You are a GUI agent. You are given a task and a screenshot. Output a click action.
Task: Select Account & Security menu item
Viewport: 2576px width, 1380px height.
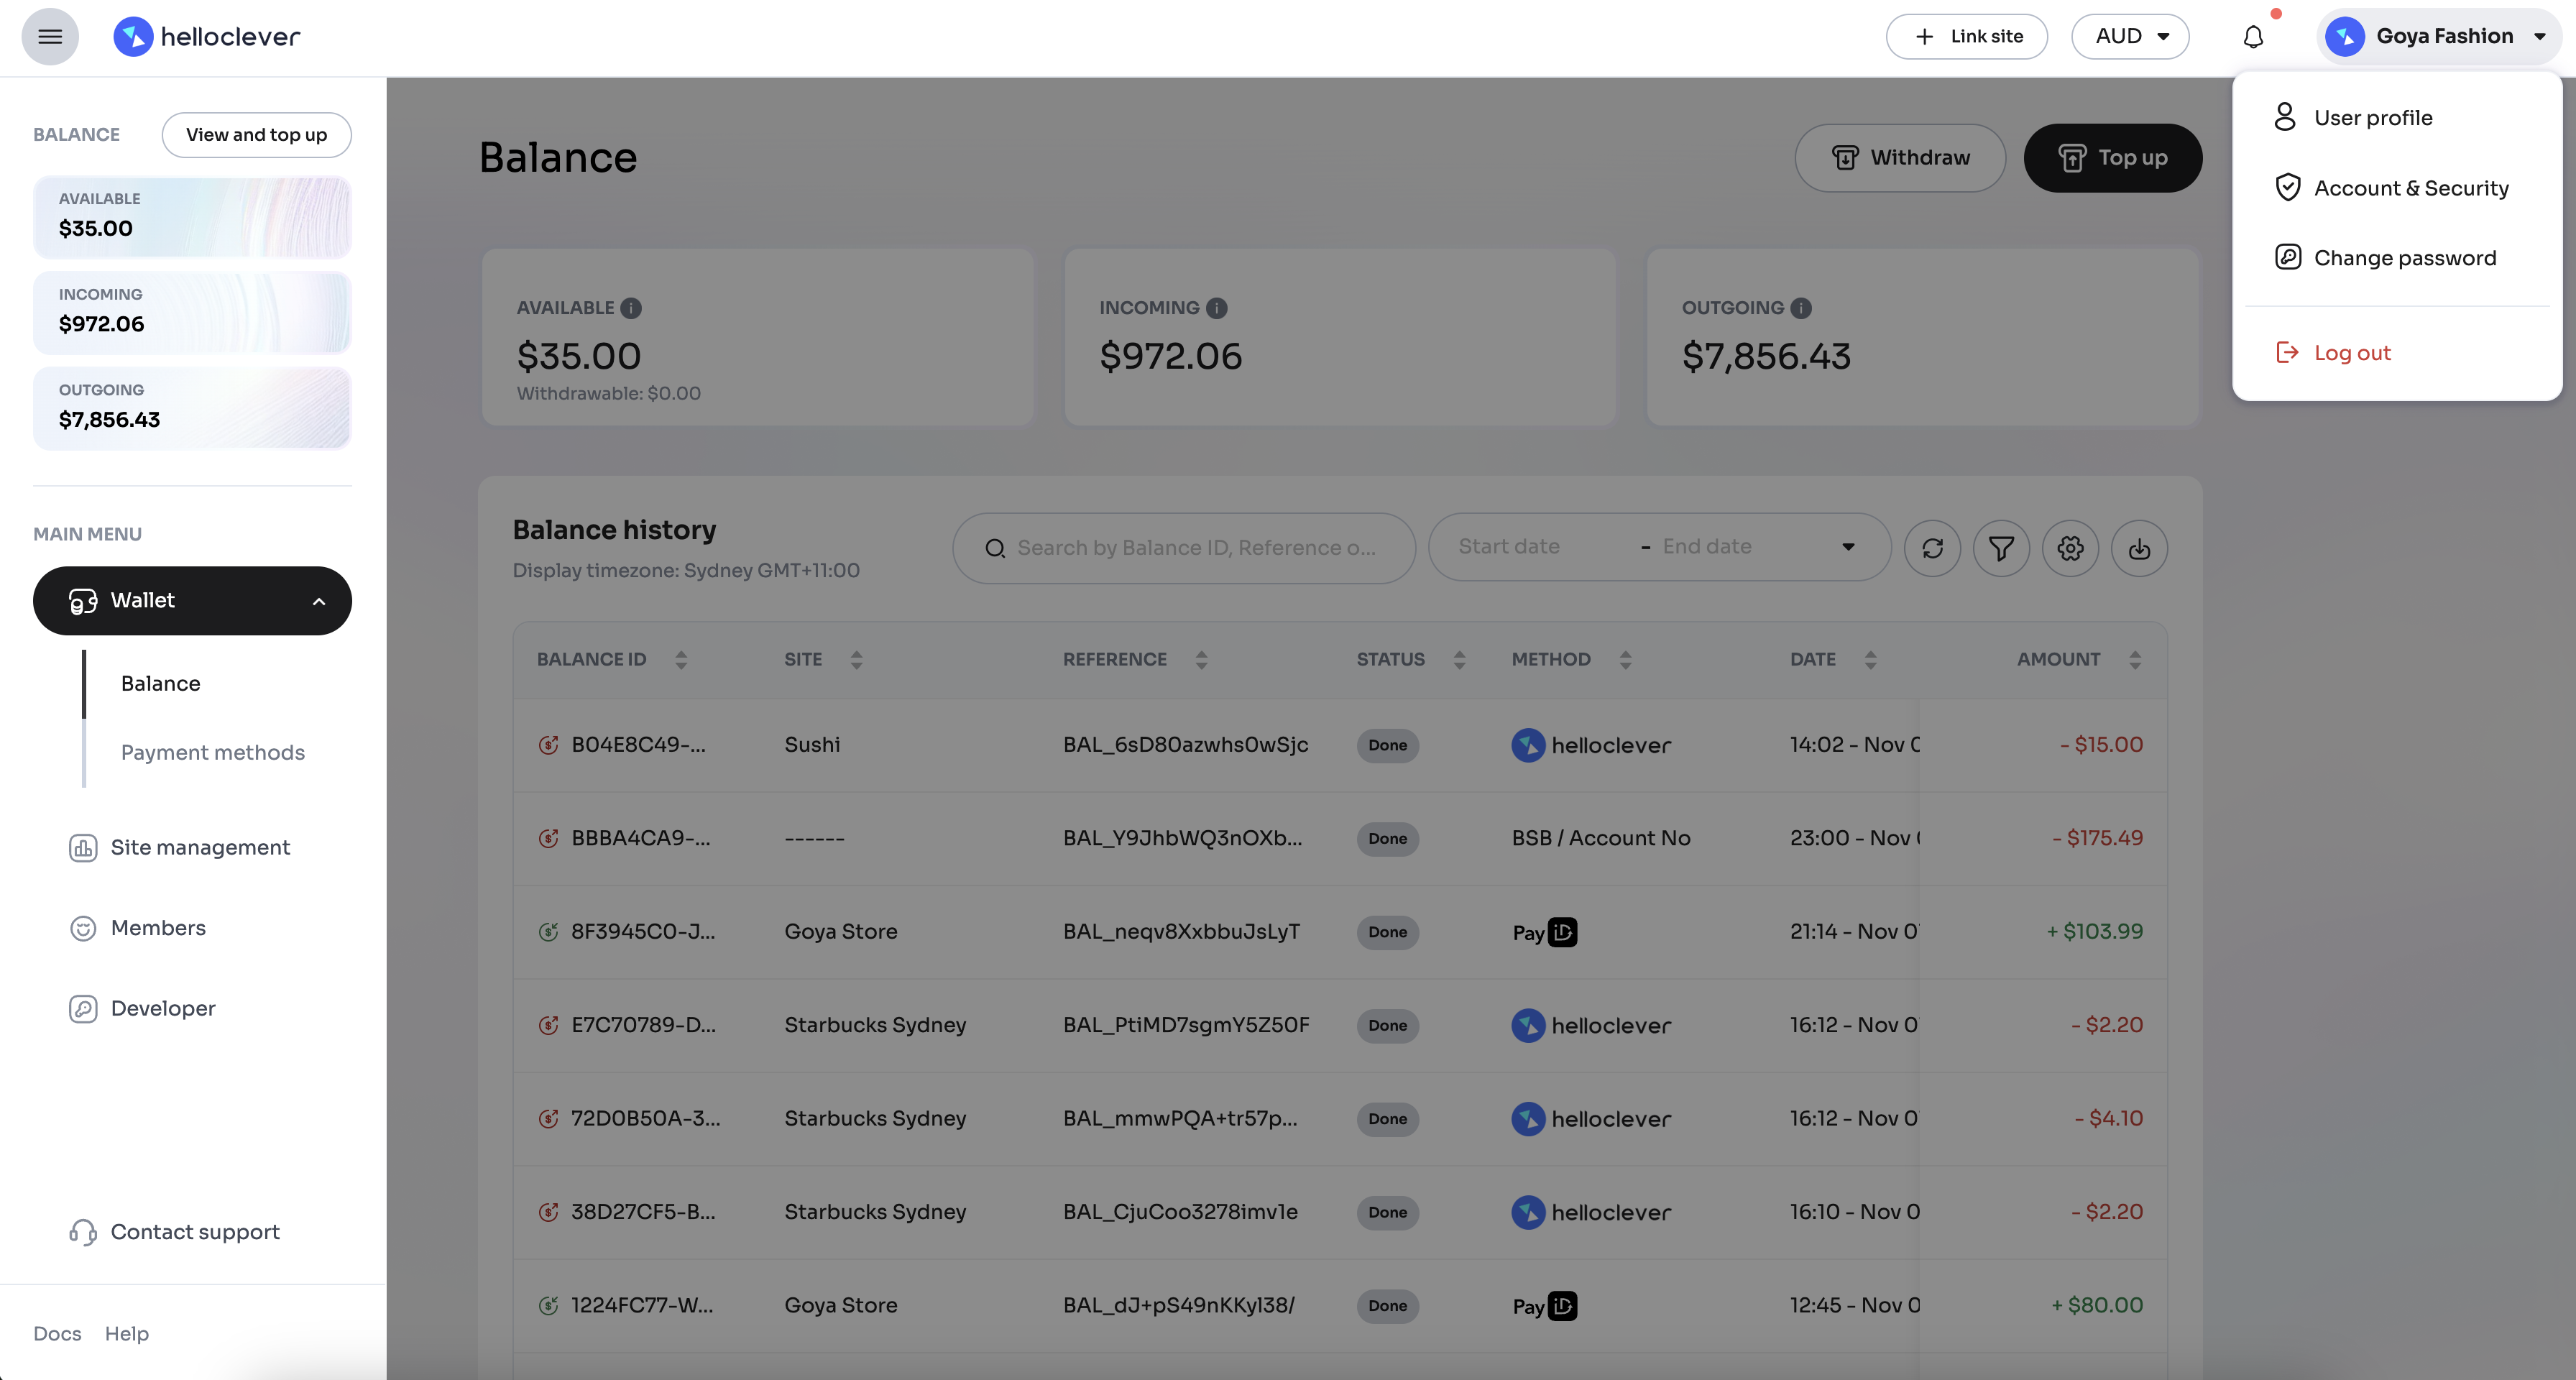[x=2410, y=188]
